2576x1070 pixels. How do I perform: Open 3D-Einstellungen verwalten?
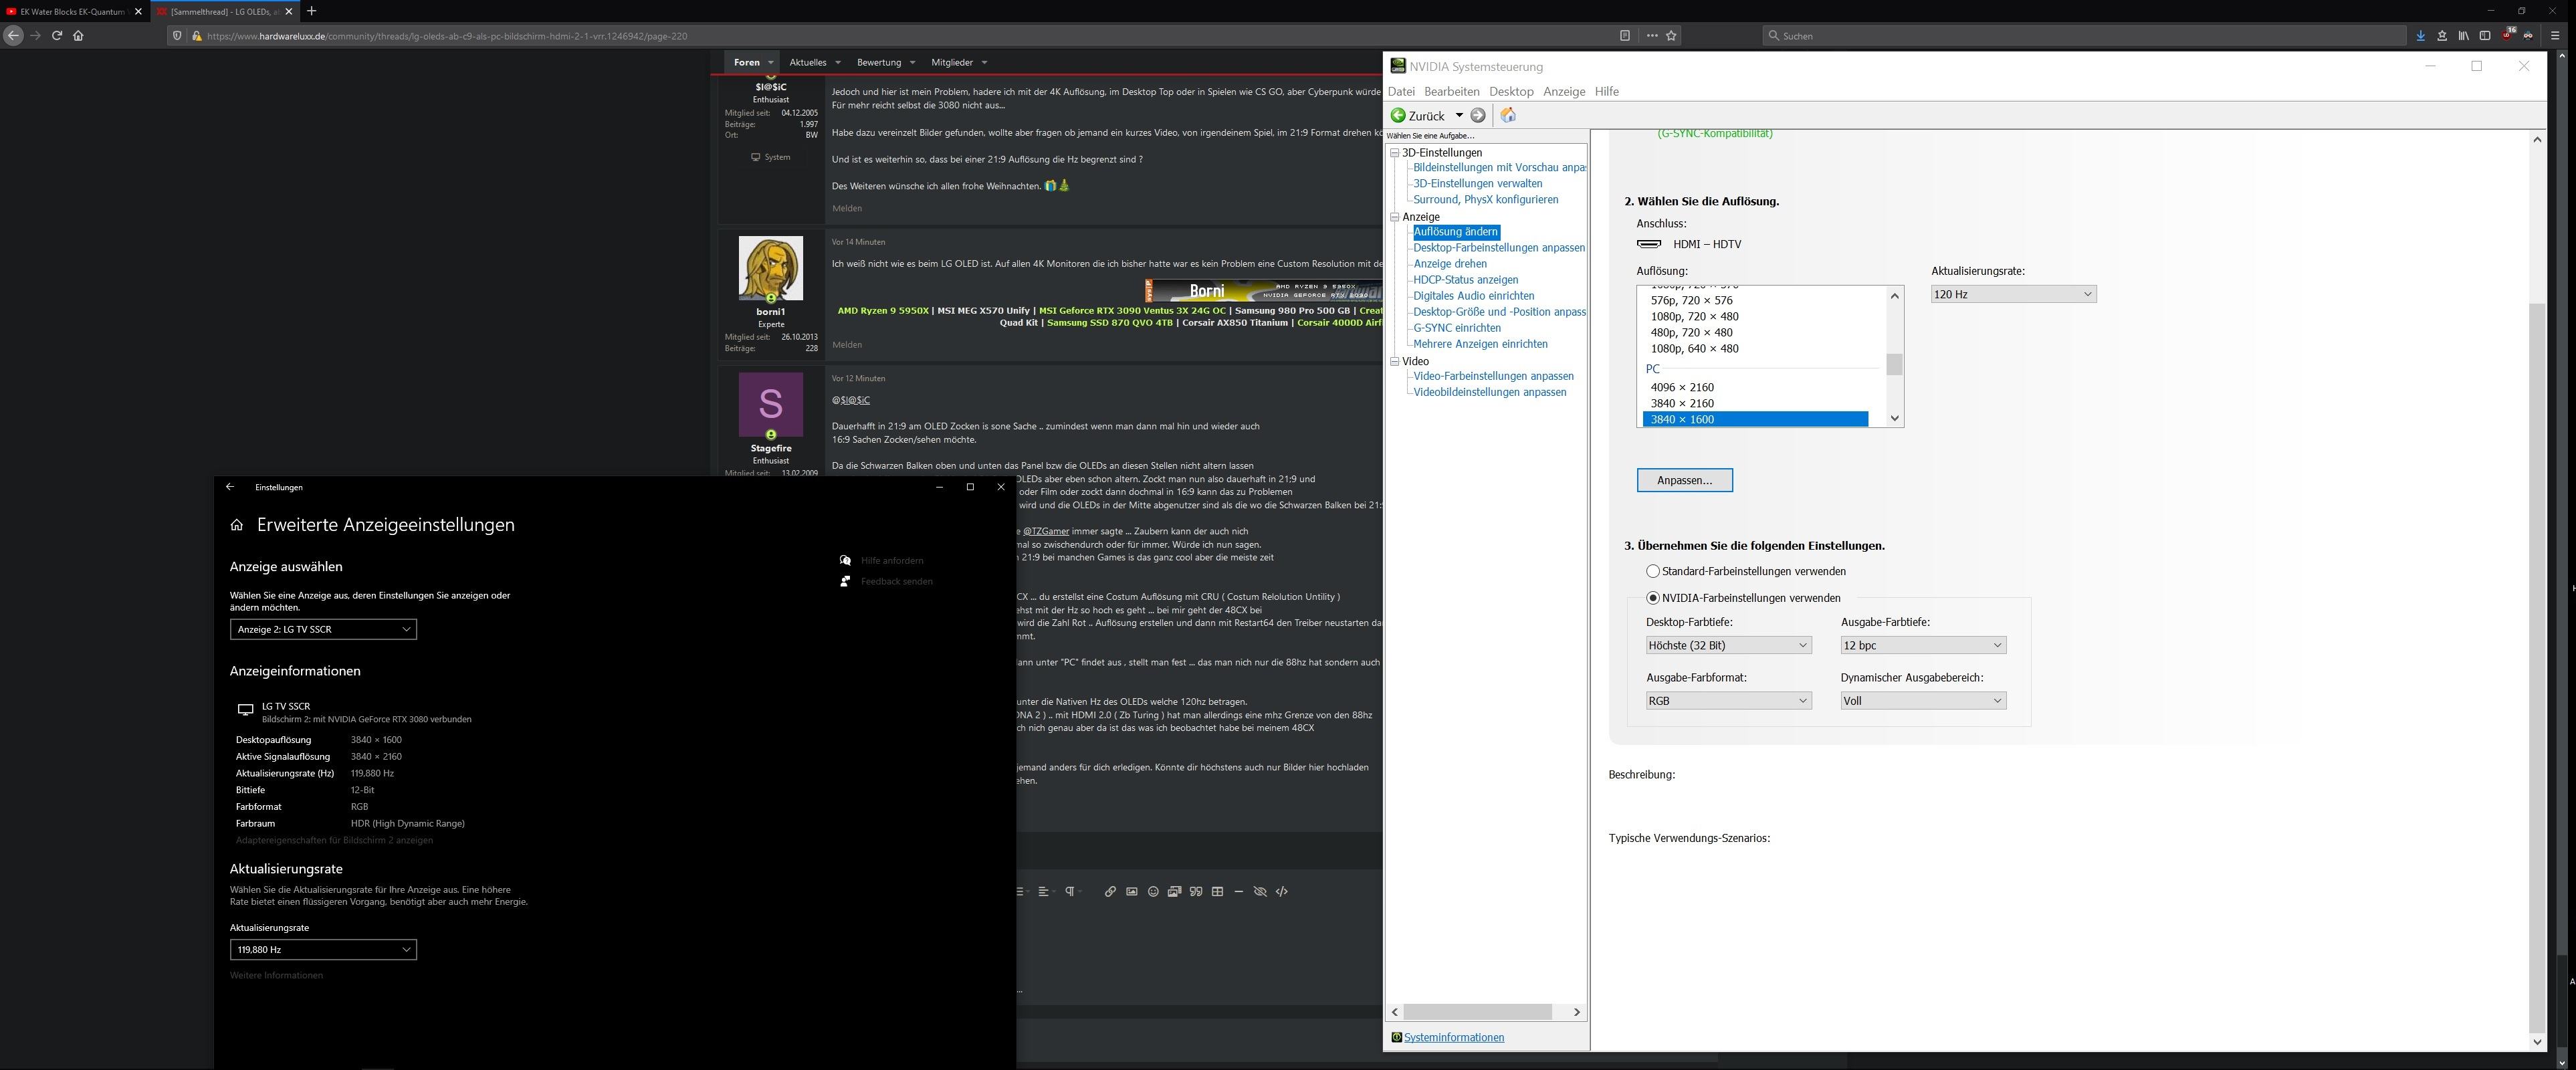tap(1477, 184)
